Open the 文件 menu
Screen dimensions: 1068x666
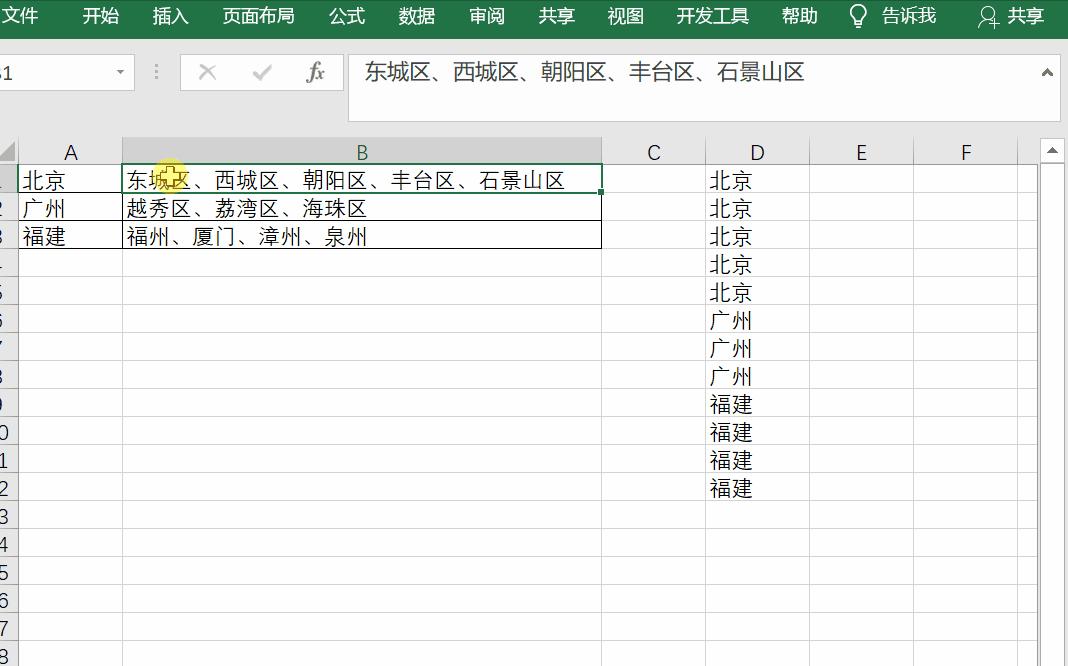click(x=25, y=16)
